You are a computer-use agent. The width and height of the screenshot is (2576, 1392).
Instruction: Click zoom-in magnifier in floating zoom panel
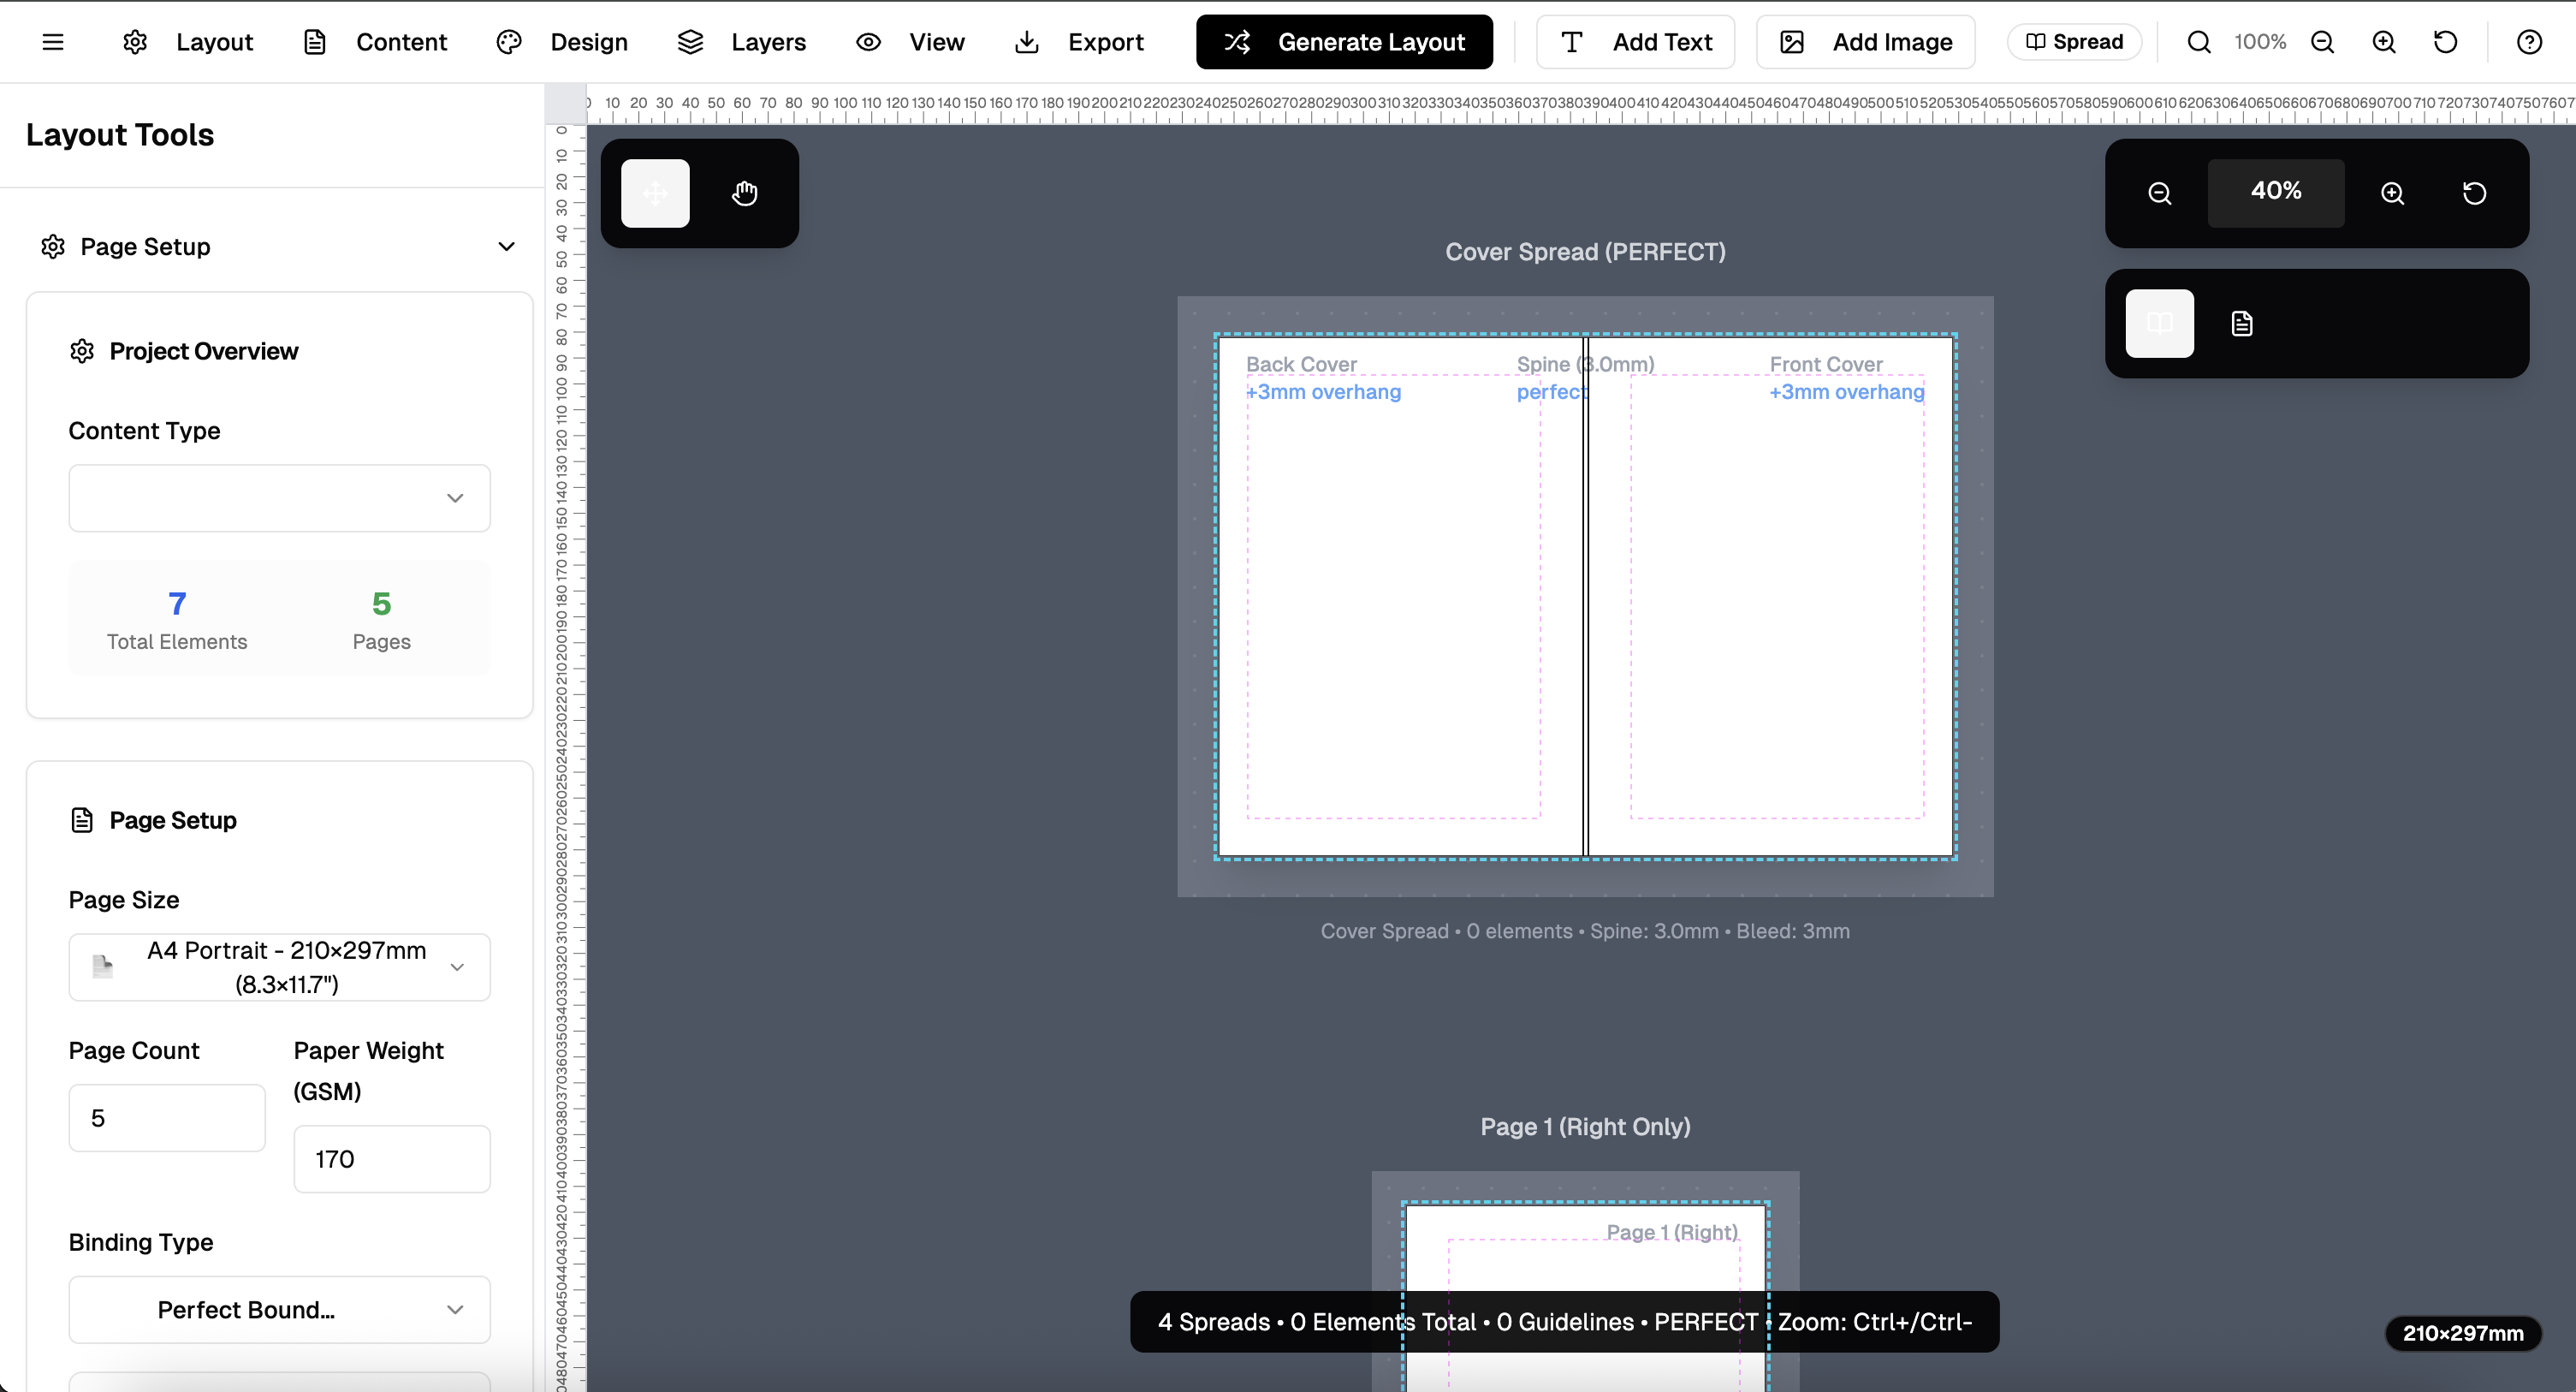click(x=2394, y=193)
